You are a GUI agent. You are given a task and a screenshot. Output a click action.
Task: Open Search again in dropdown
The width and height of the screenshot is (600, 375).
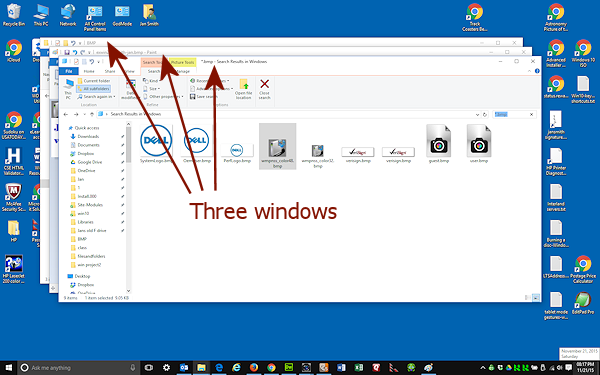pyautogui.click(x=96, y=97)
